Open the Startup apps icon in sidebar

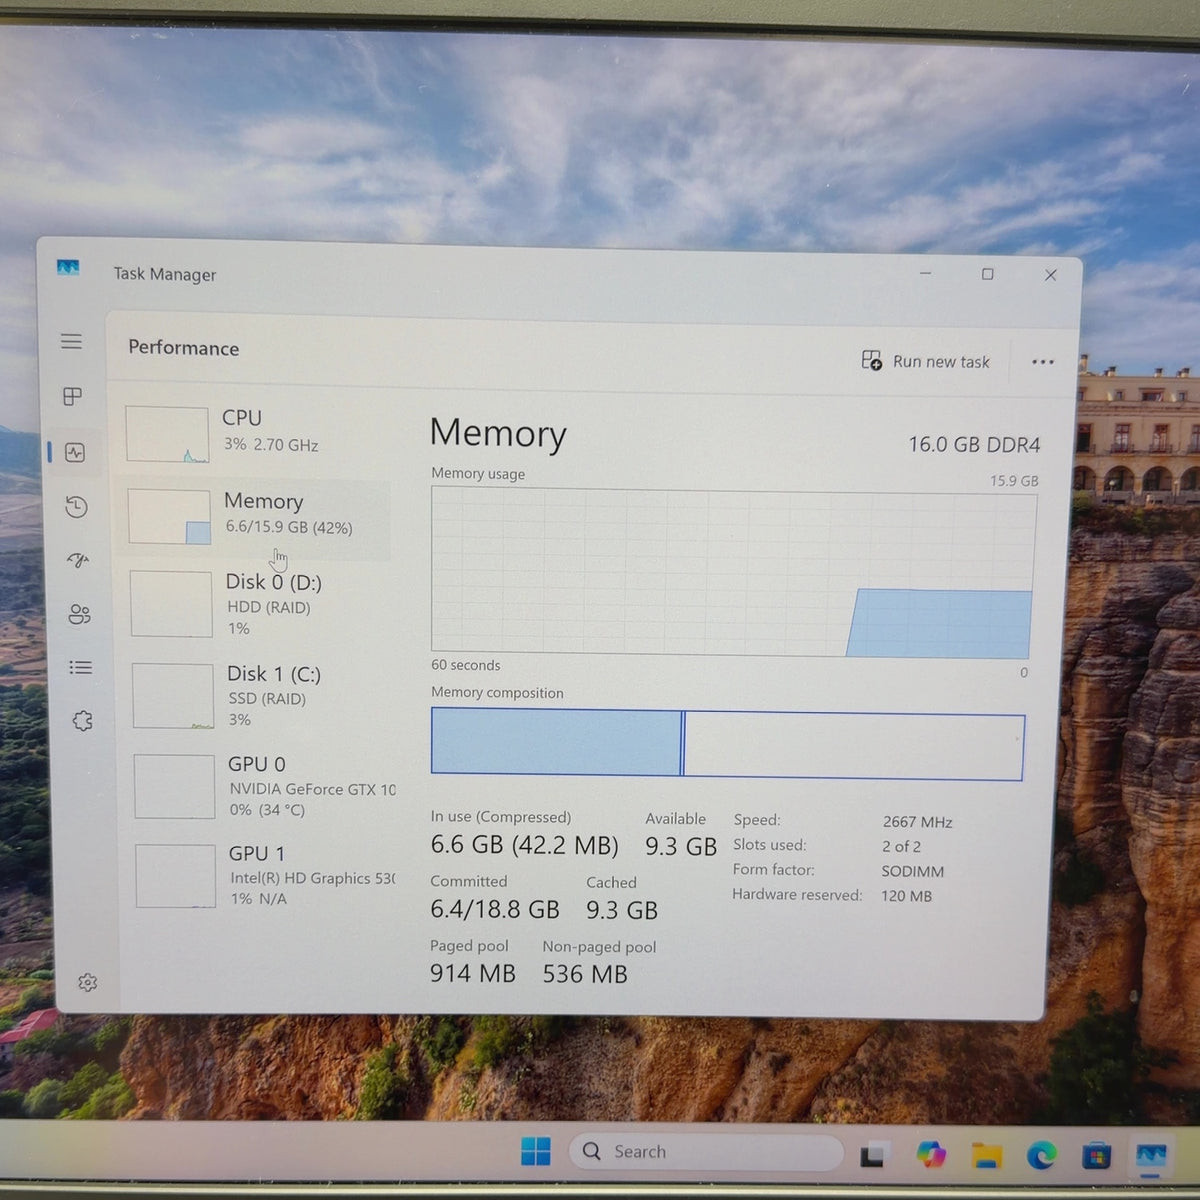(x=78, y=560)
